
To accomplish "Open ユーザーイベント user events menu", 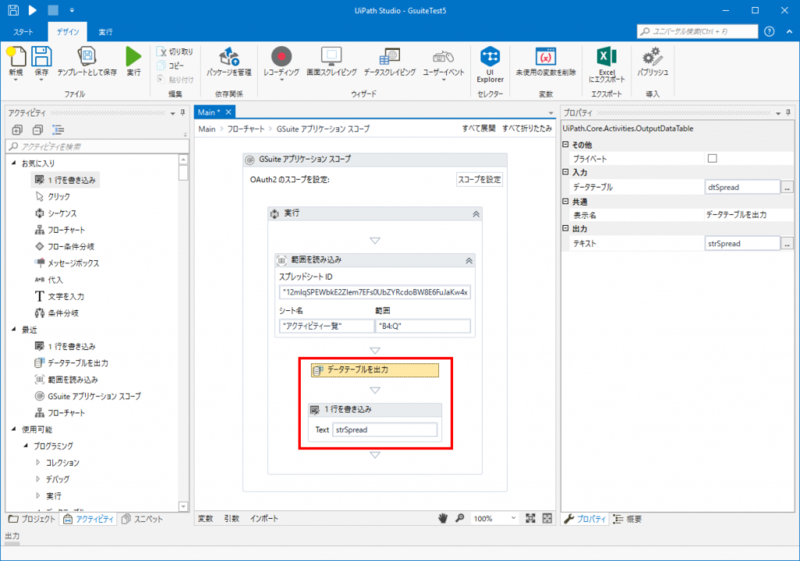I will click(x=443, y=63).
